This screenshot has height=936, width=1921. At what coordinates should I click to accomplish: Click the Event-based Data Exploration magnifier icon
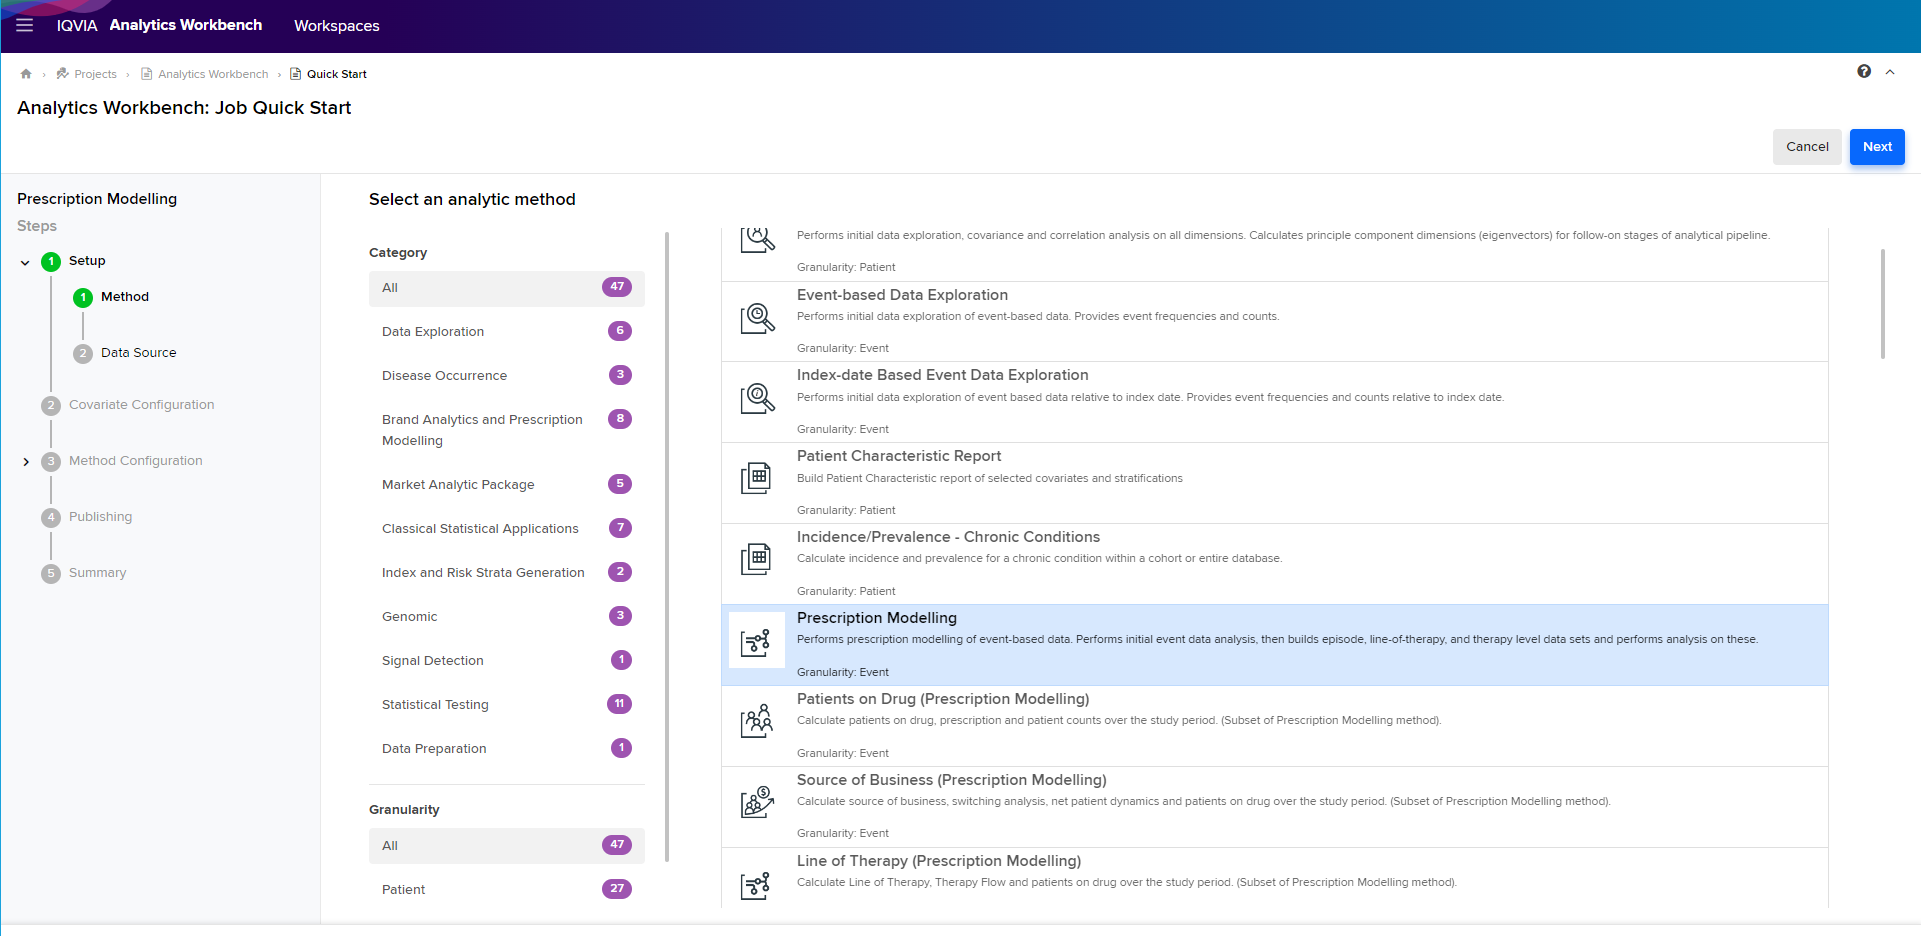(x=758, y=318)
